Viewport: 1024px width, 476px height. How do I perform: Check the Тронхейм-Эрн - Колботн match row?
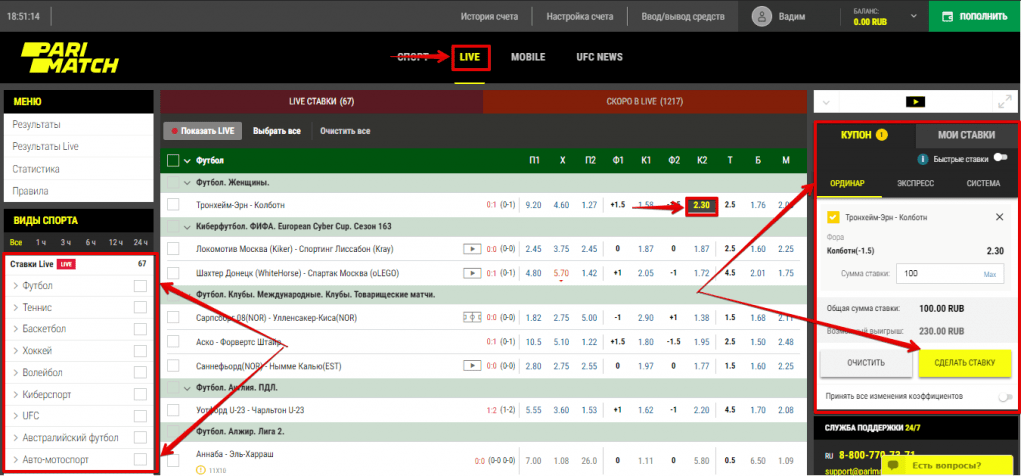tap(173, 204)
